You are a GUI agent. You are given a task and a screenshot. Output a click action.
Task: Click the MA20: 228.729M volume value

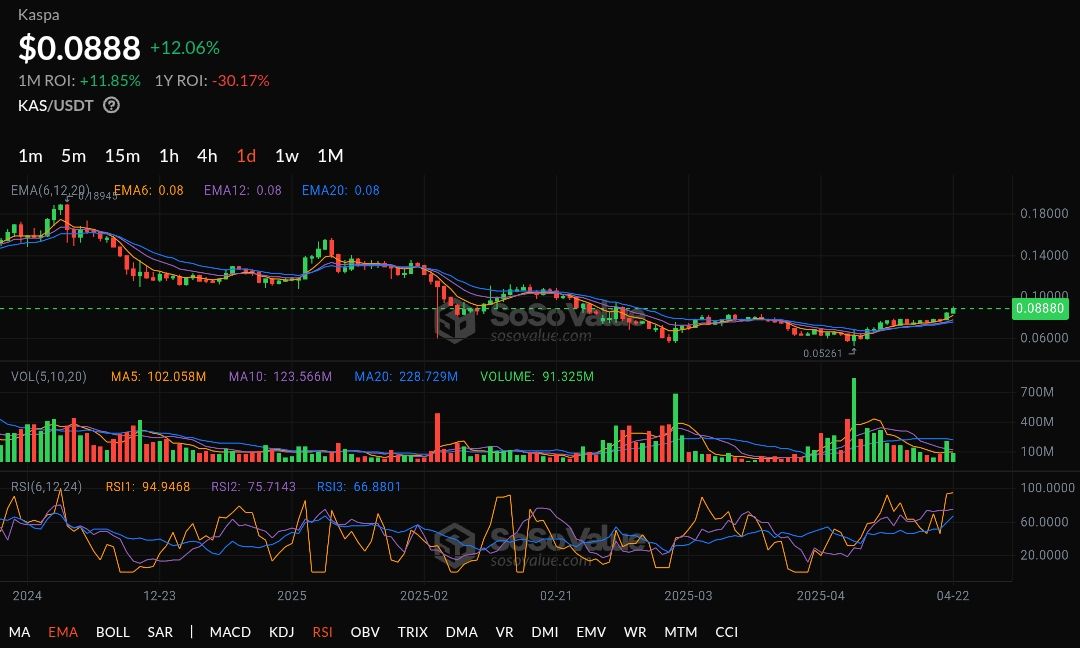(x=406, y=377)
